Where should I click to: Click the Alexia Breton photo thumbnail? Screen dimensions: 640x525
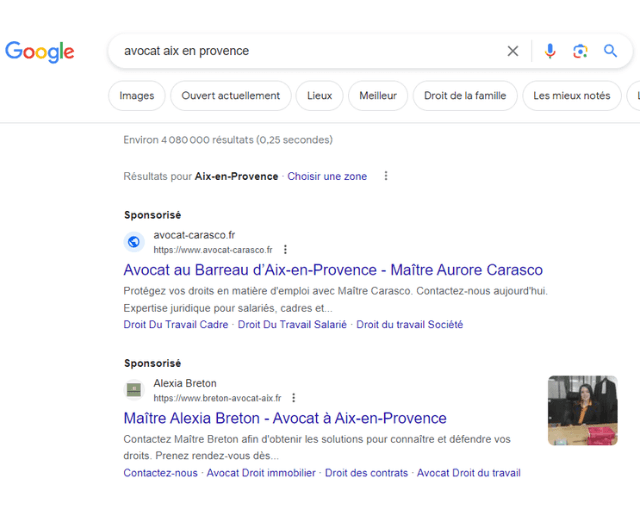click(x=582, y=410)
